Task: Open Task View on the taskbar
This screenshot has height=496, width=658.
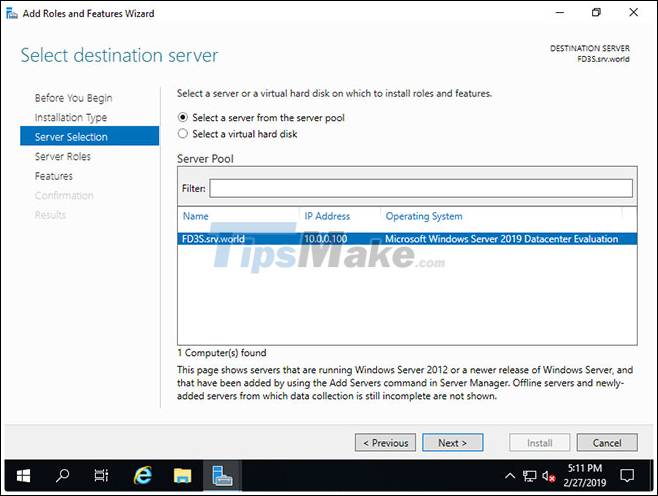Action: click(101, 475)
